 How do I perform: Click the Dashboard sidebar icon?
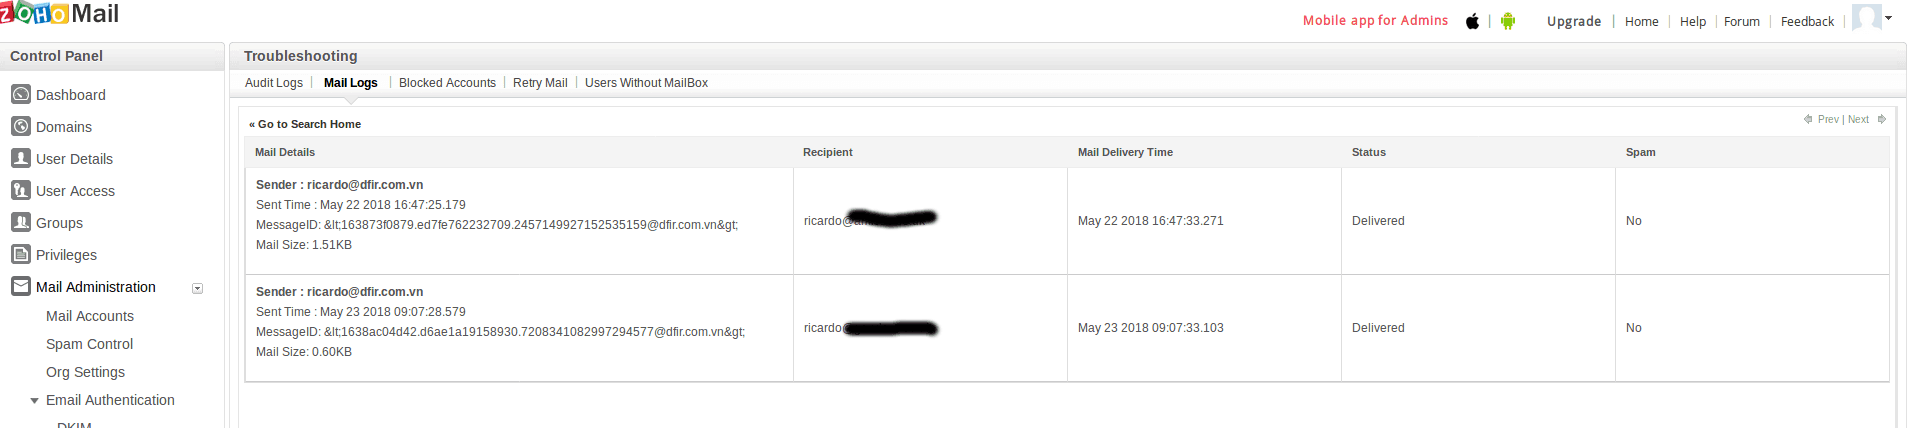click(x=21, y=94)
